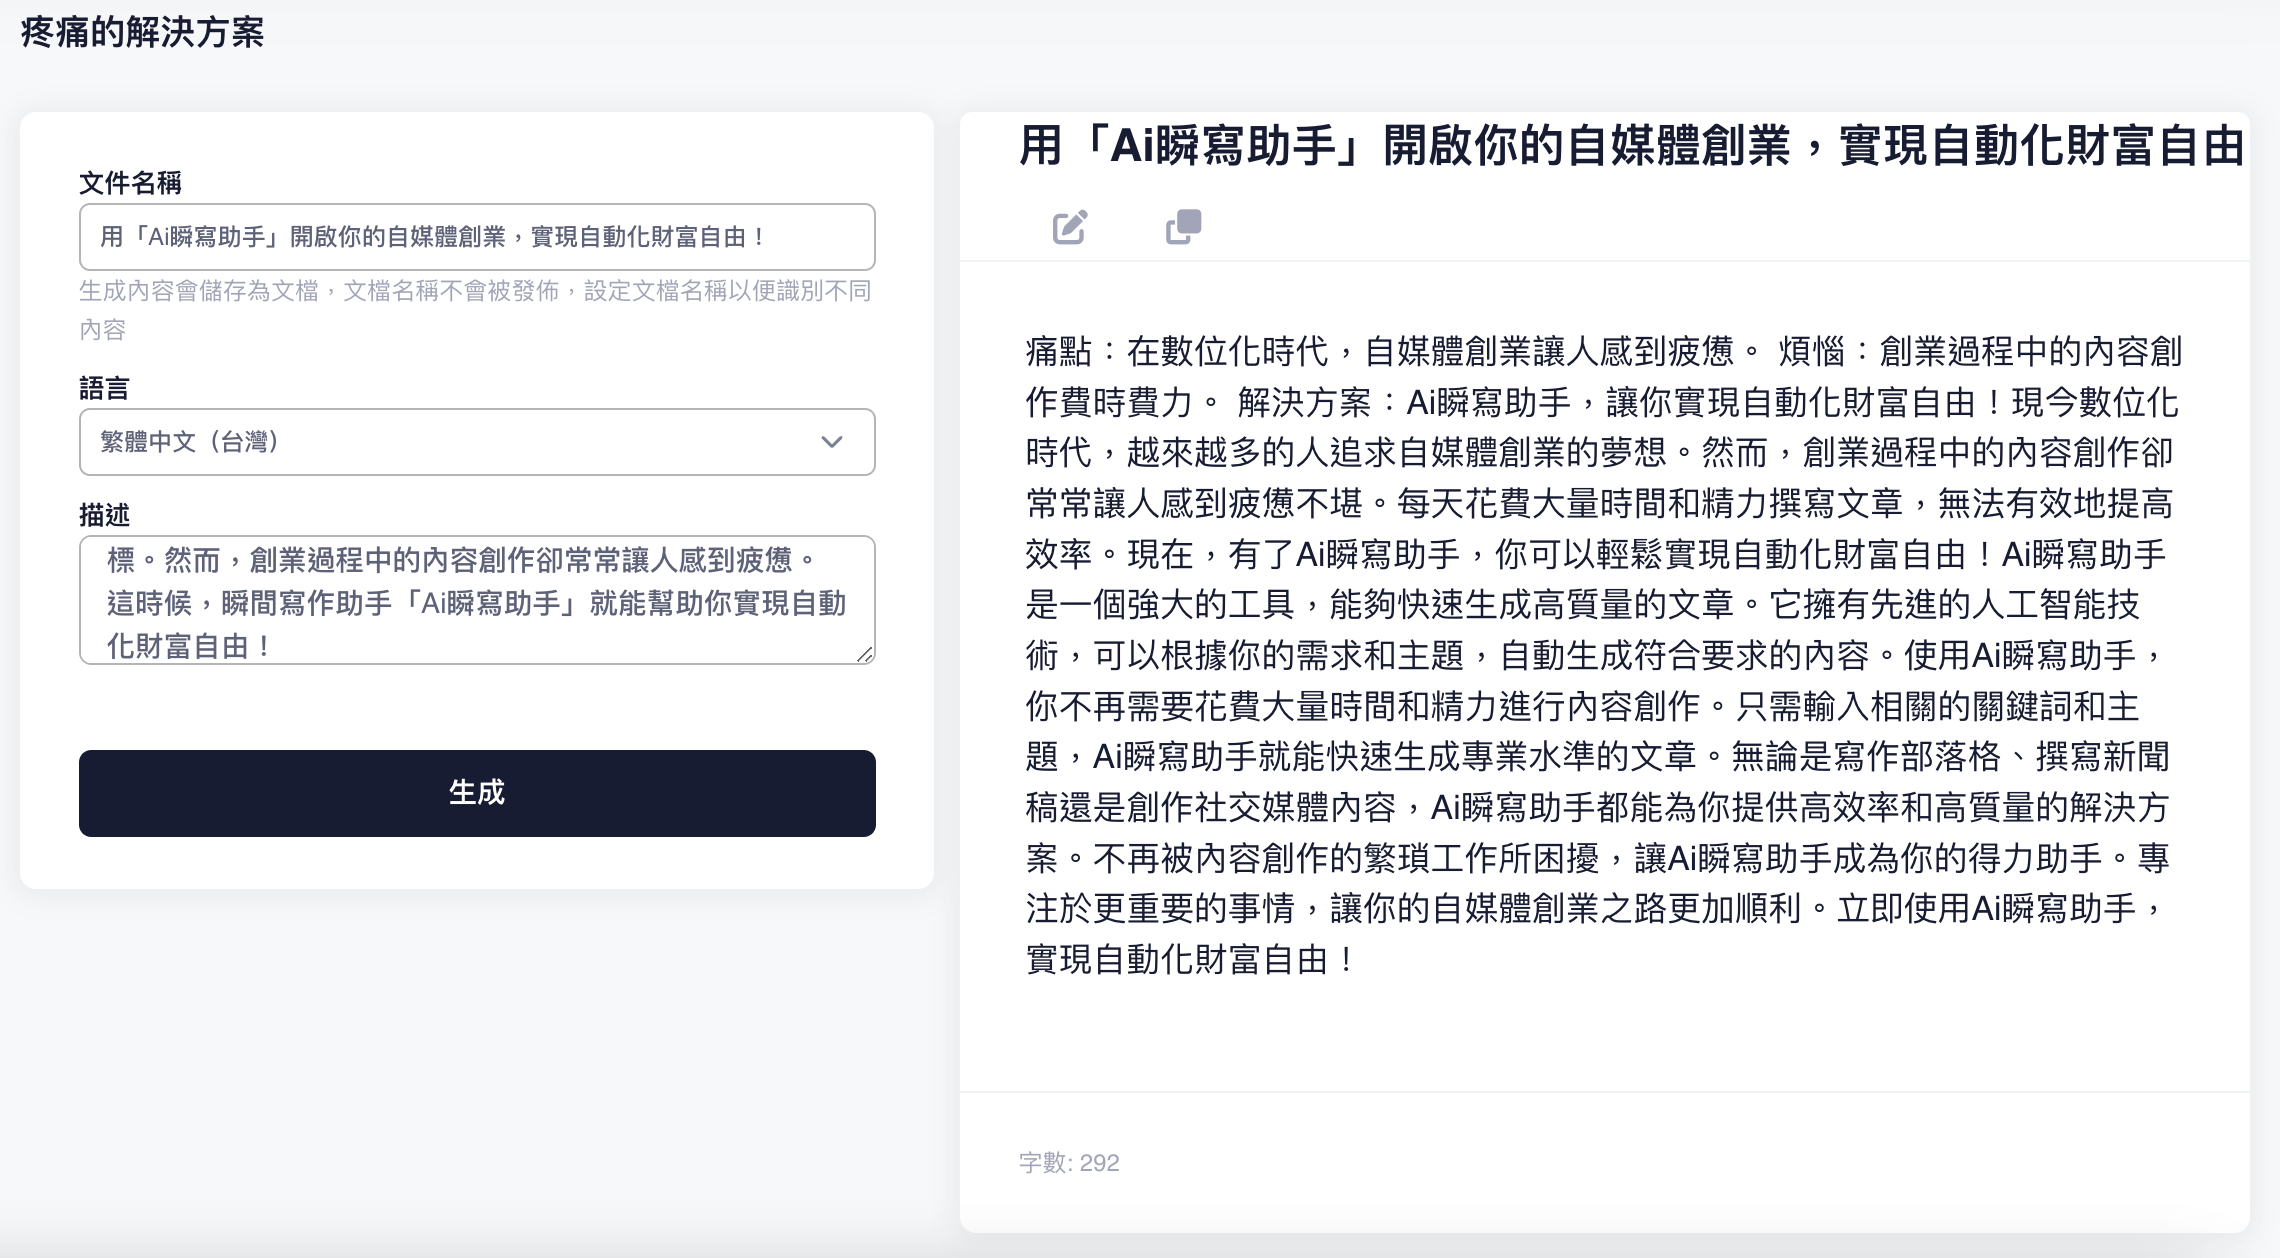The height and width of the screenshot is (1258, 2280).
Task: Click into the 文件名稱 text input field
Action: tap(476, 237)
